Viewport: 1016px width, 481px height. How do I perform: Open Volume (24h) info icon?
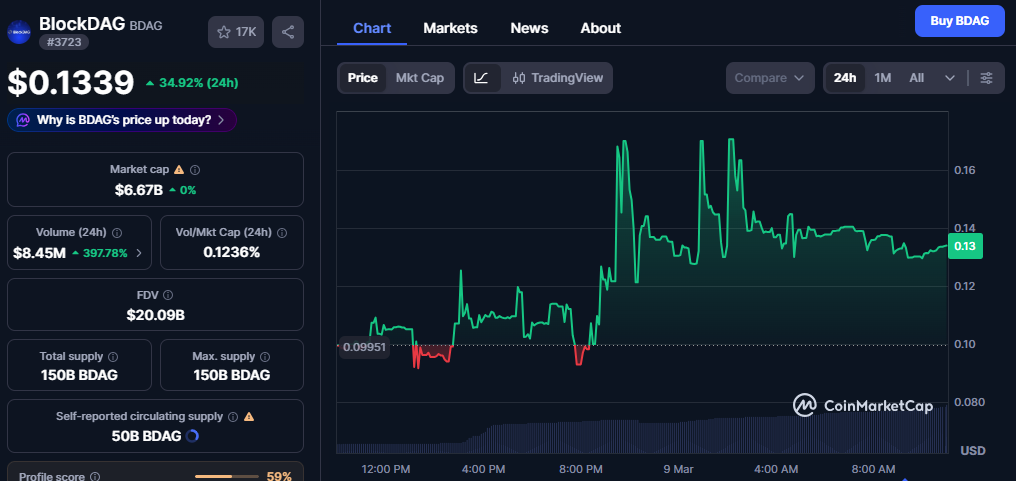[x=117, y=233]
